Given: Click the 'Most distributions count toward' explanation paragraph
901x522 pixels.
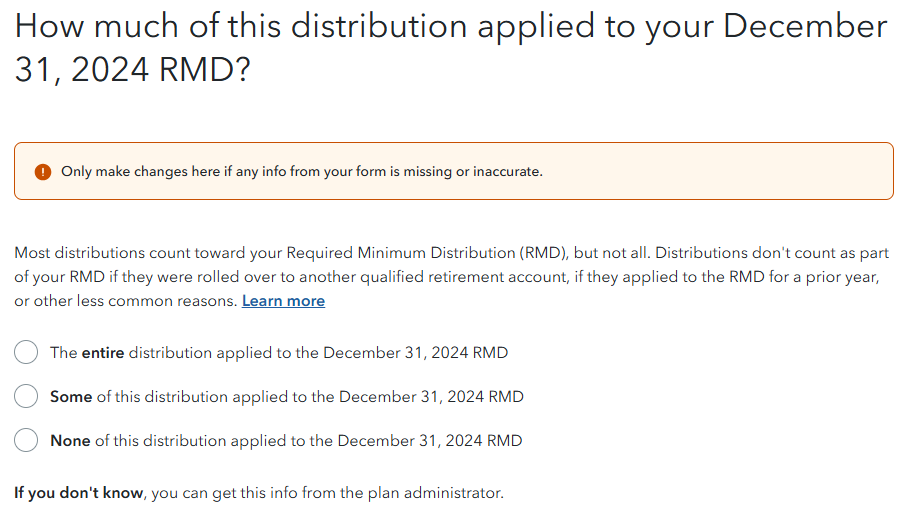Looking at the screenshot, I should pyautogui.click(x=451, y=277).
